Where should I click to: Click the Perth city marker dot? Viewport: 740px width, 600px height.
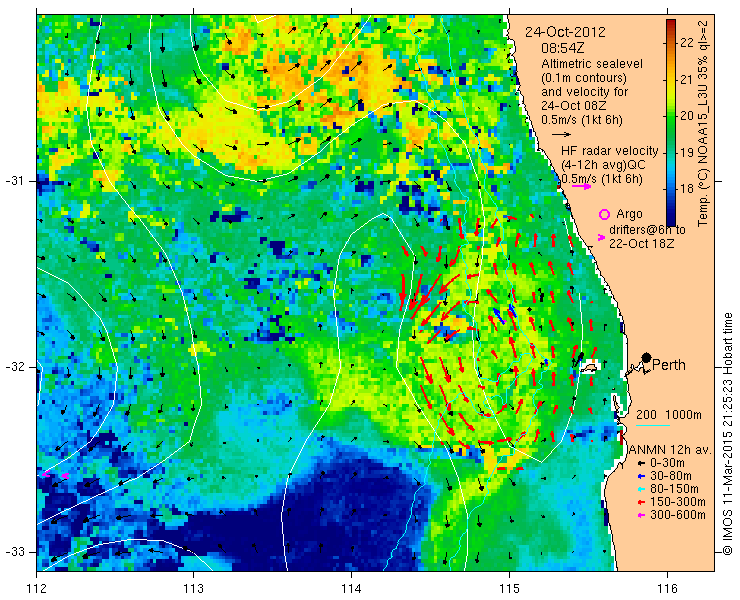pos(646,357)
